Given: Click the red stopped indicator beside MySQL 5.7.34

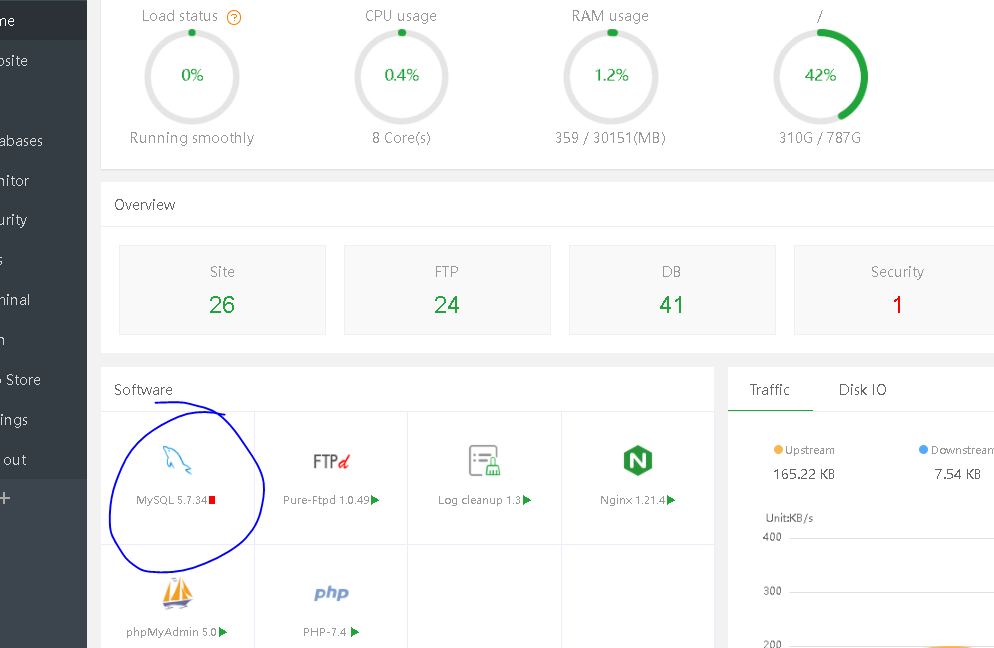Looking at the screenshot, I should (x=212, y=500).
